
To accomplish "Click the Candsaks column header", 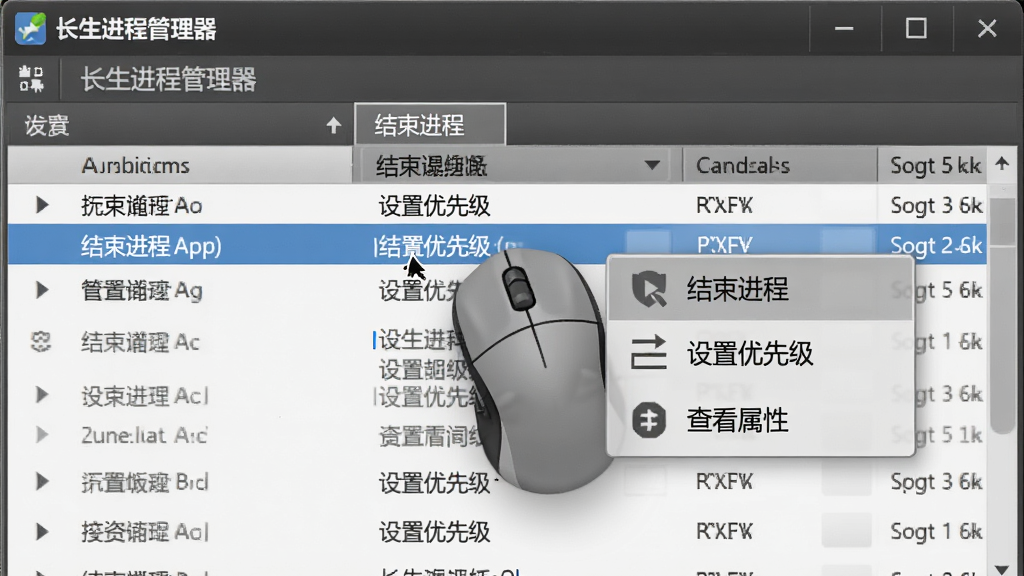I will pos(780,165).
